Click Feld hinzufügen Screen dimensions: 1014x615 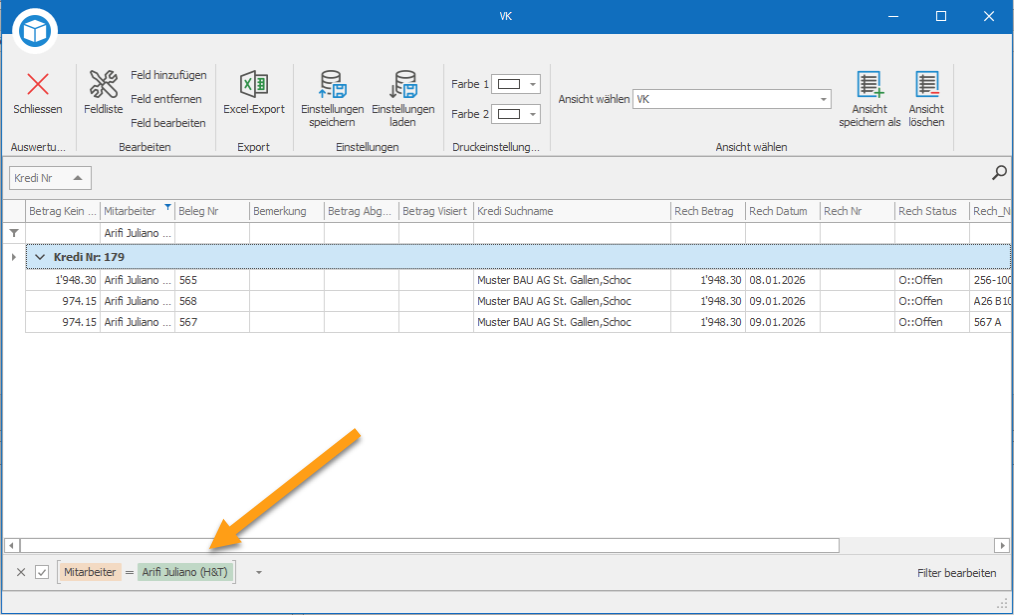click(169, 75)
